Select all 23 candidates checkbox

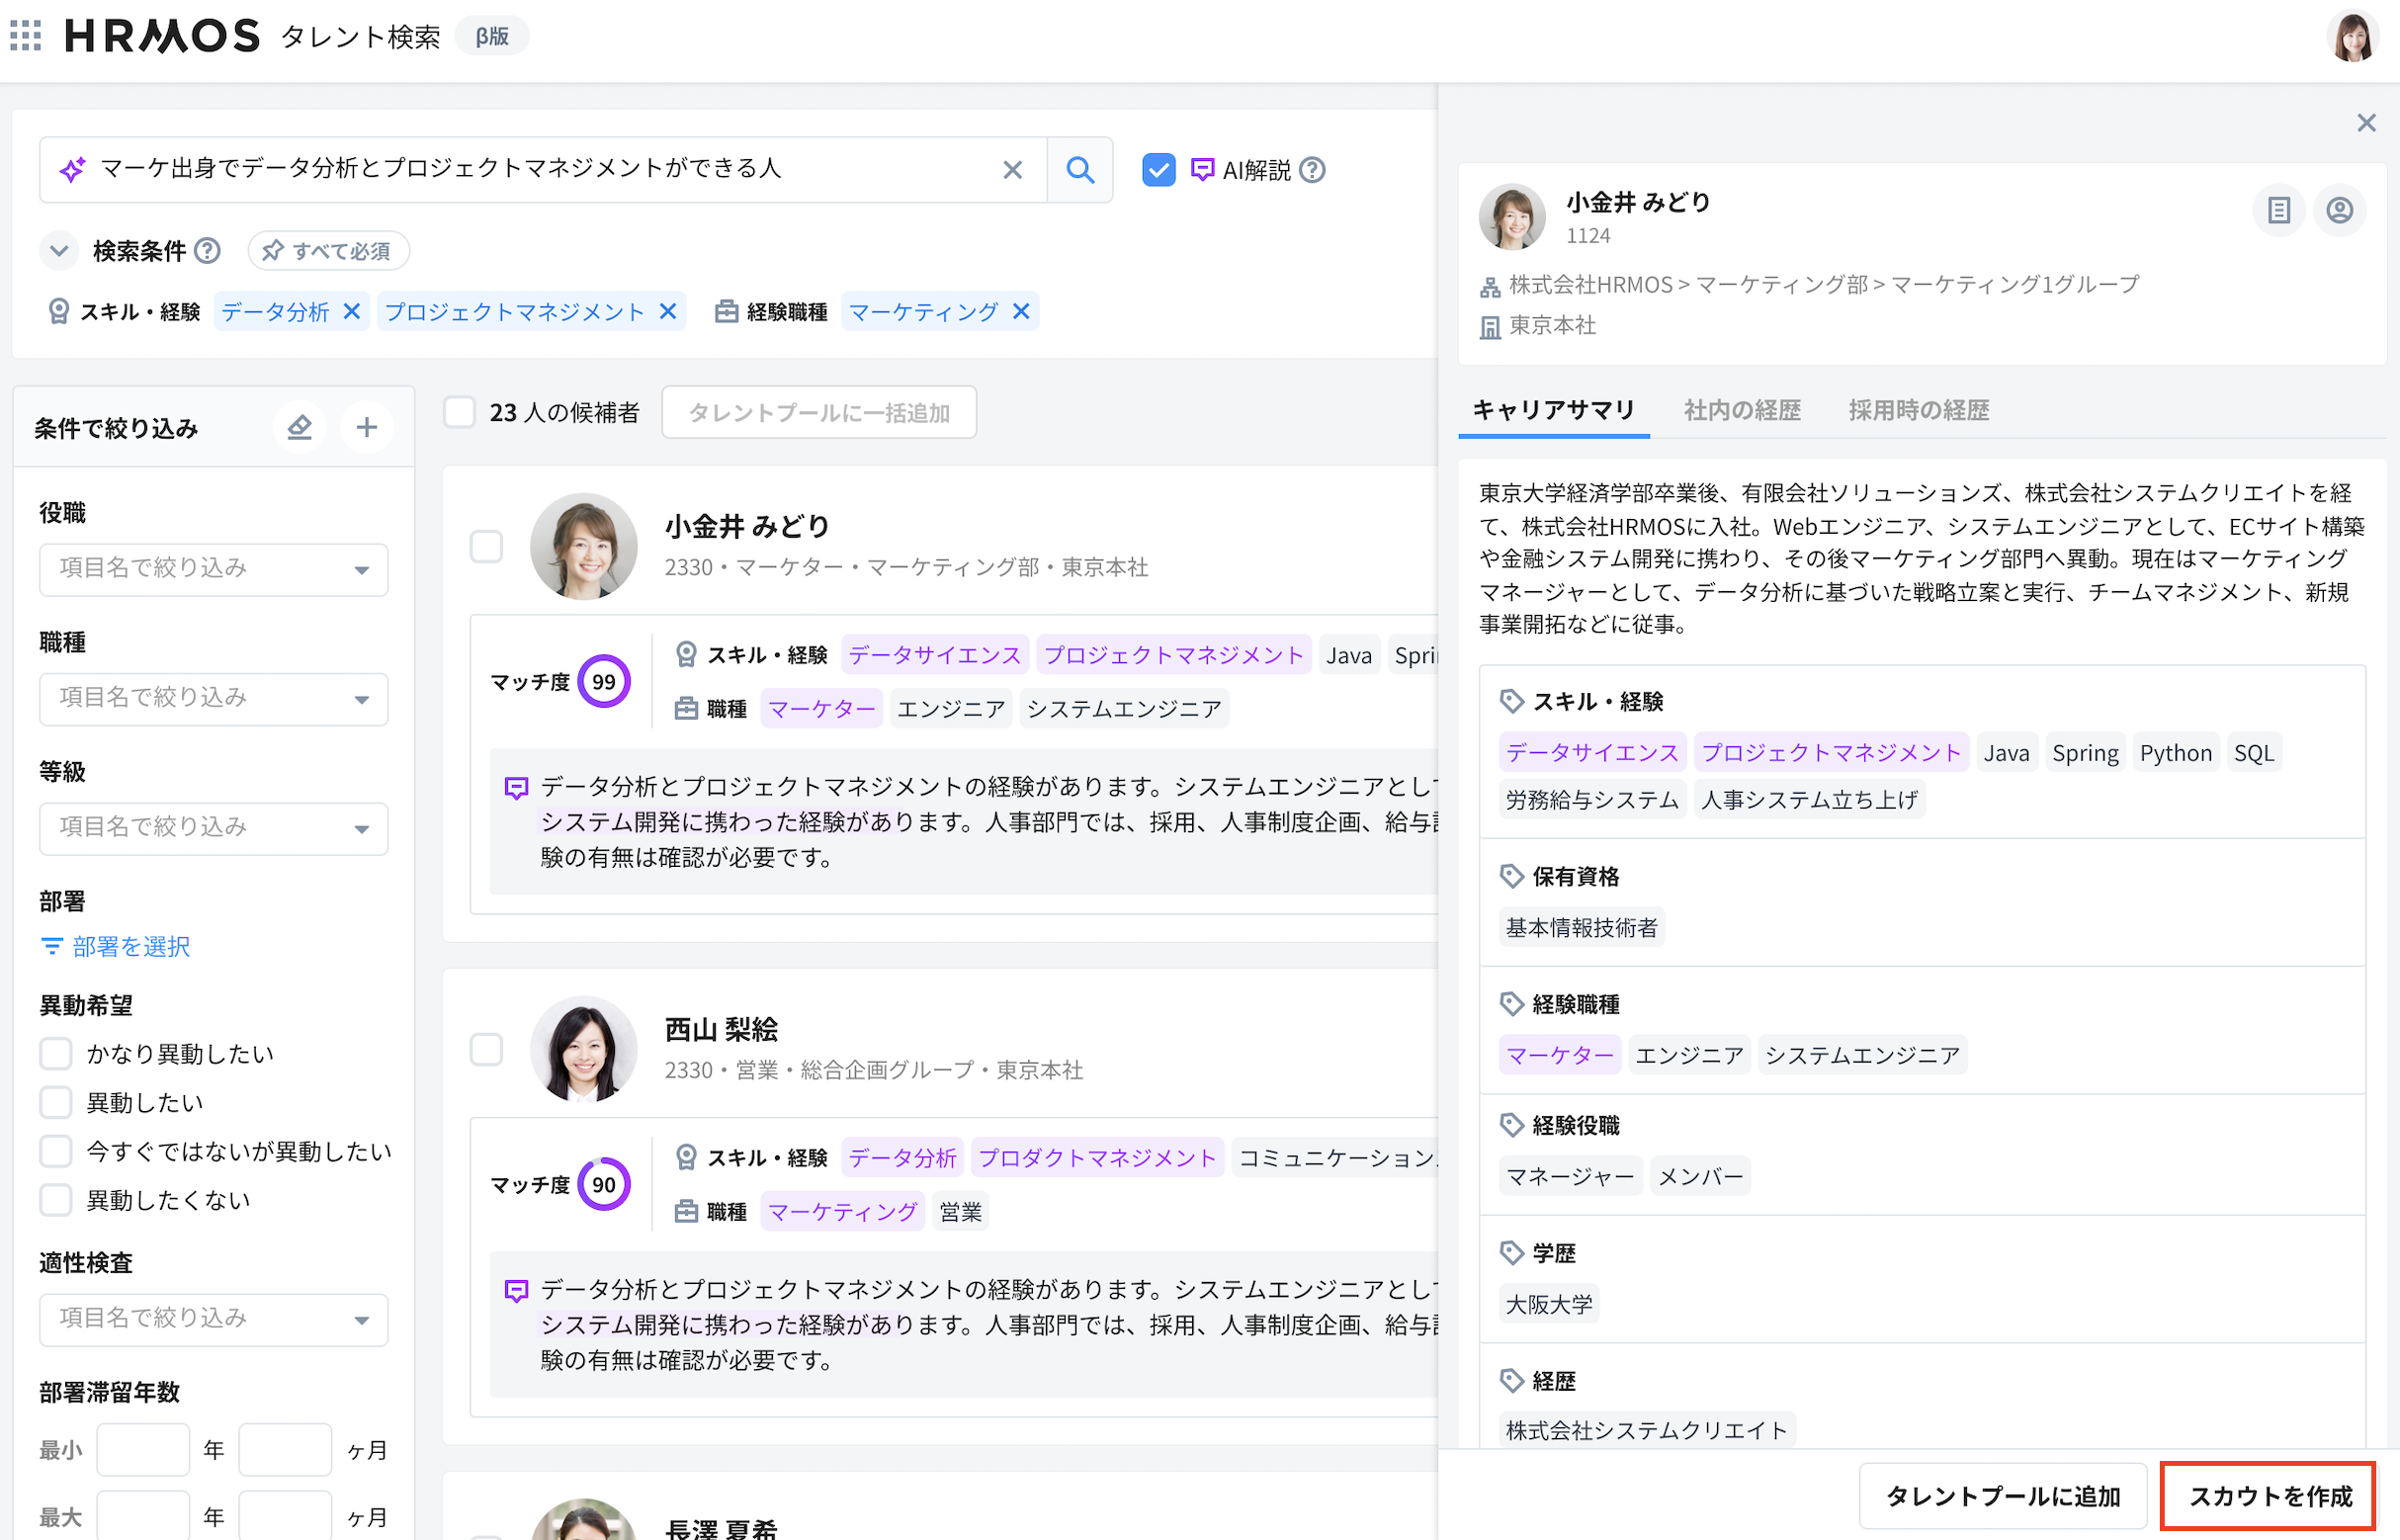coord(459,412)
